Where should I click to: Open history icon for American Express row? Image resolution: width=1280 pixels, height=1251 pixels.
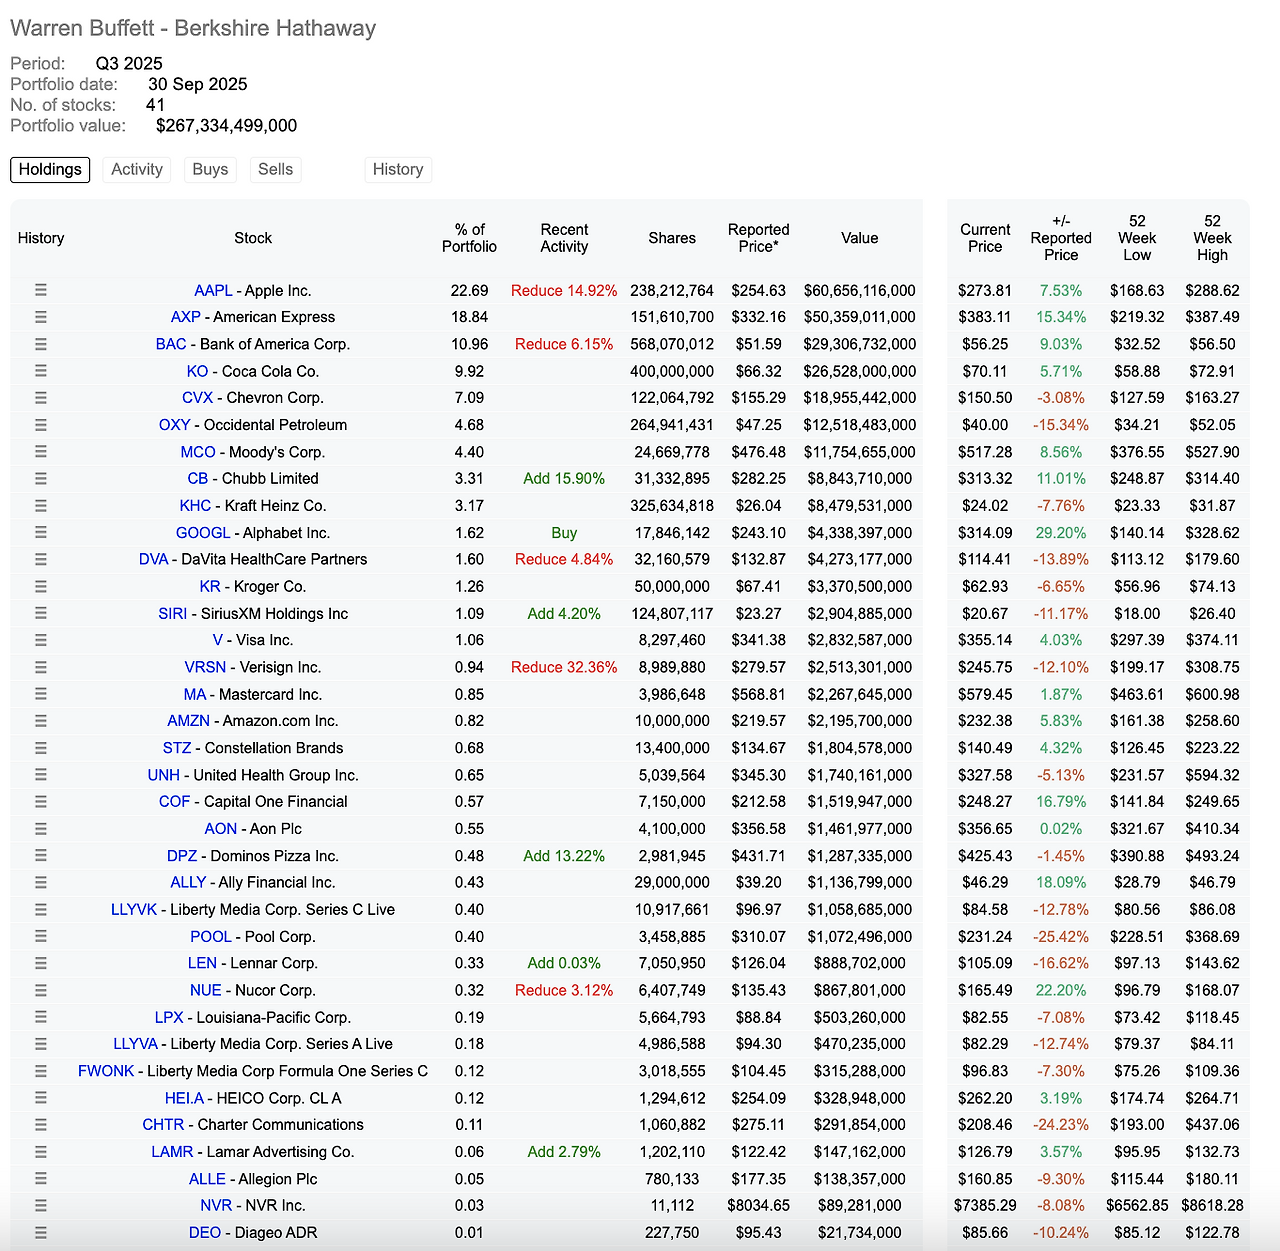pyautogui.click(x=41, y=317)
